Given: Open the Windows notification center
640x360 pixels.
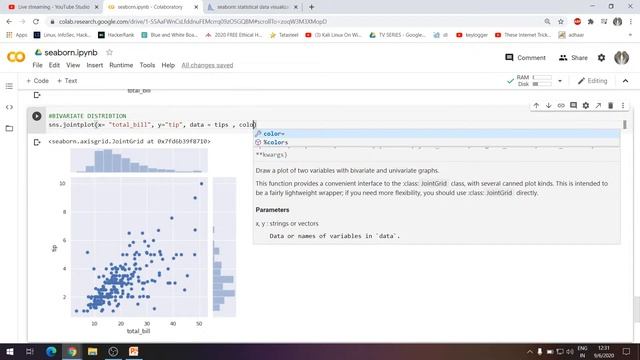Looking at the screenshot, I should point(626,351).
